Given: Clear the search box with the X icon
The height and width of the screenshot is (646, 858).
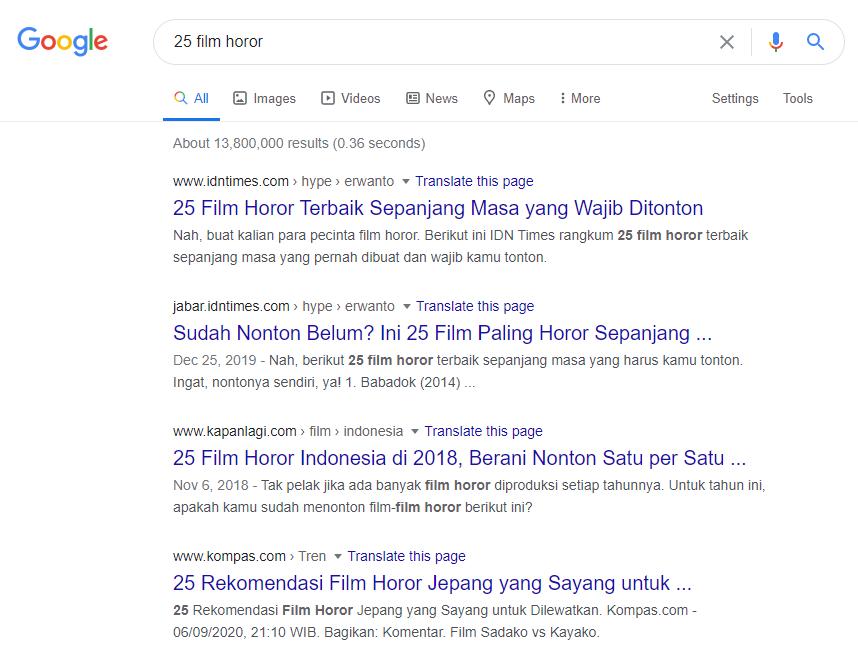Looking at the screenshot, I should pyautogui.click(x=727, y=42).
